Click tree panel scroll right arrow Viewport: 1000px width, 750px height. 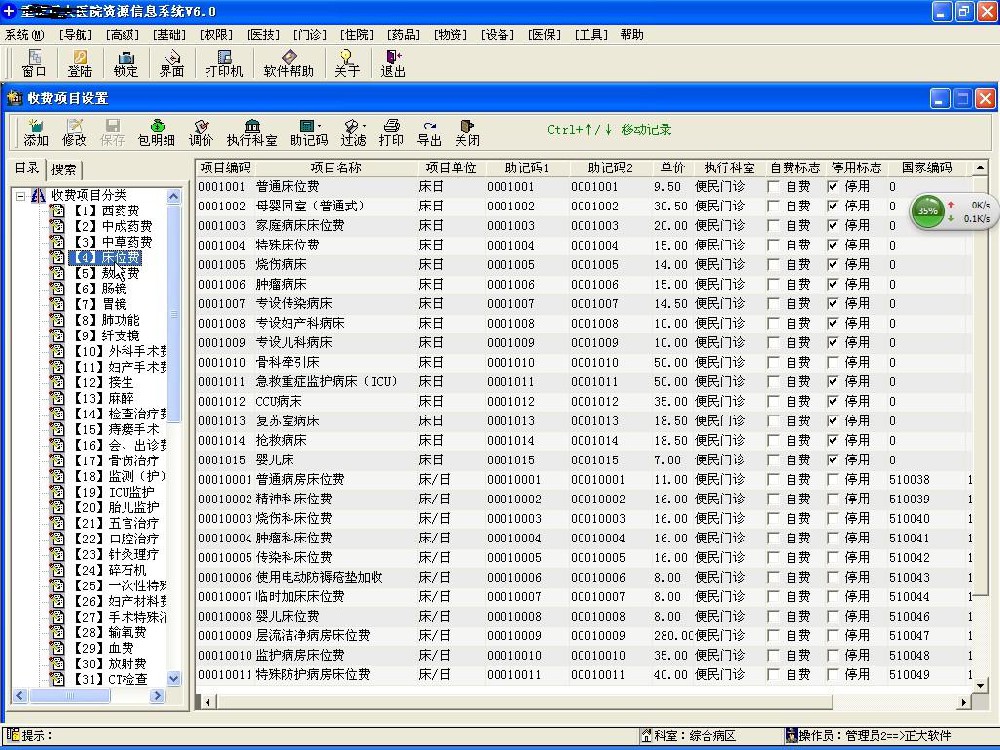coord(157,696)
